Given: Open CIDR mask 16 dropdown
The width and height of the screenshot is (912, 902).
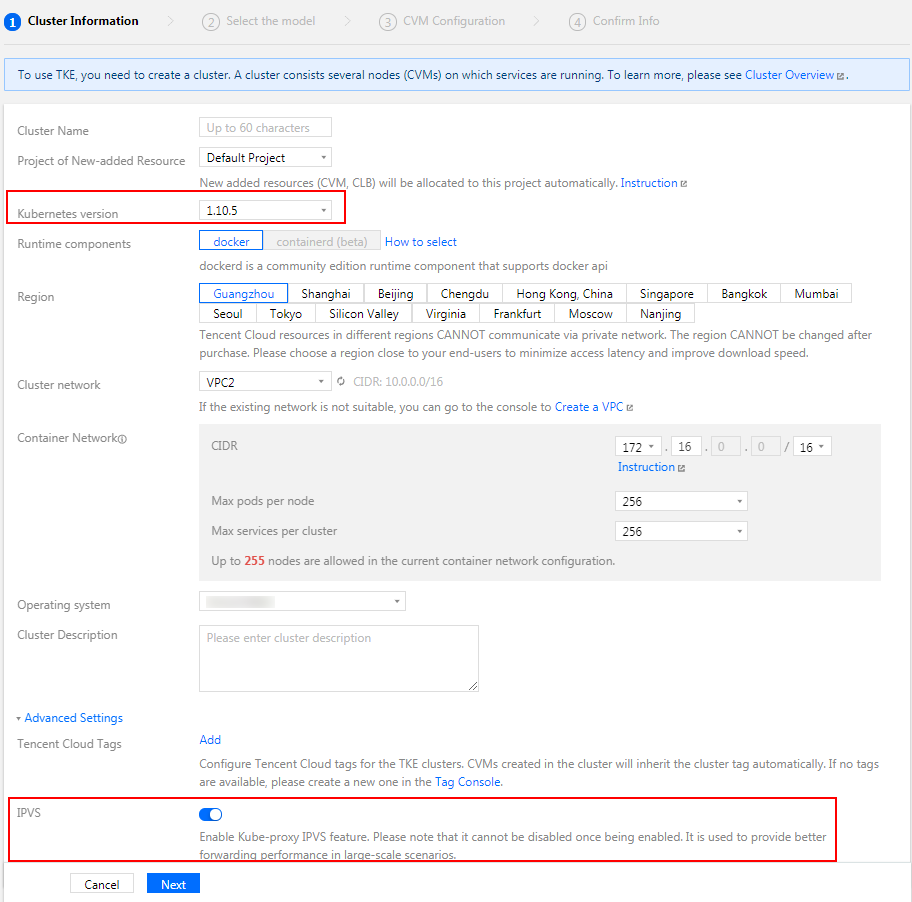Looking at the screenshot, I should click(812, 447).
